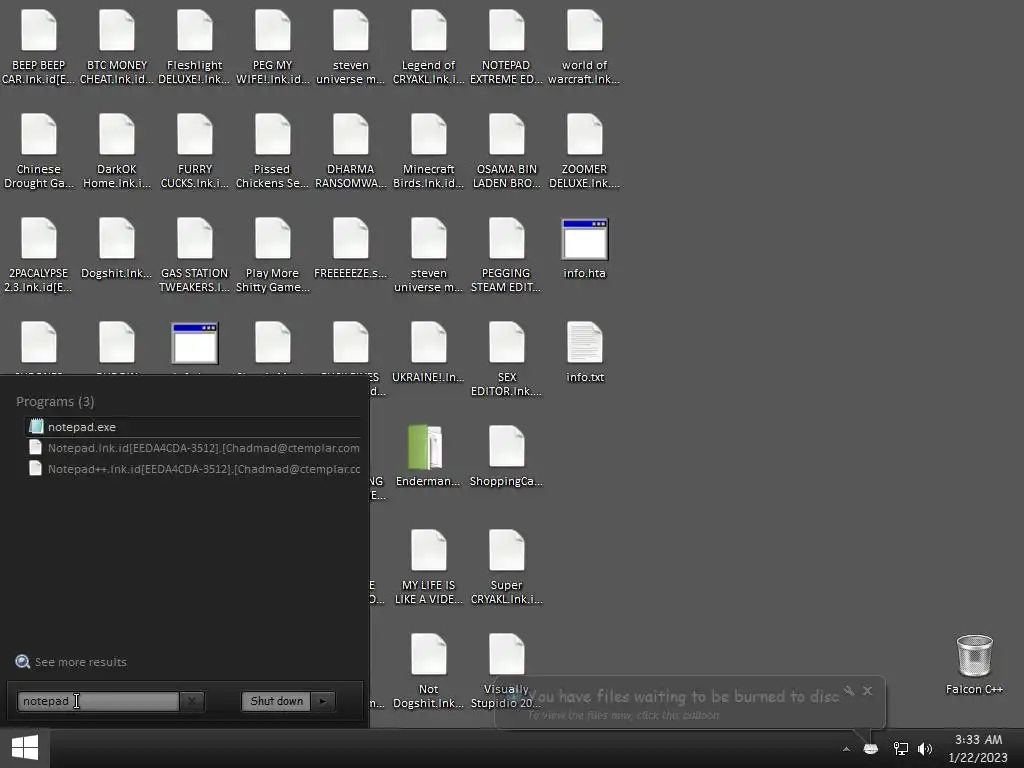Open balloon notification wrench settings
The image size is (1024, 768).
(849, 690)
